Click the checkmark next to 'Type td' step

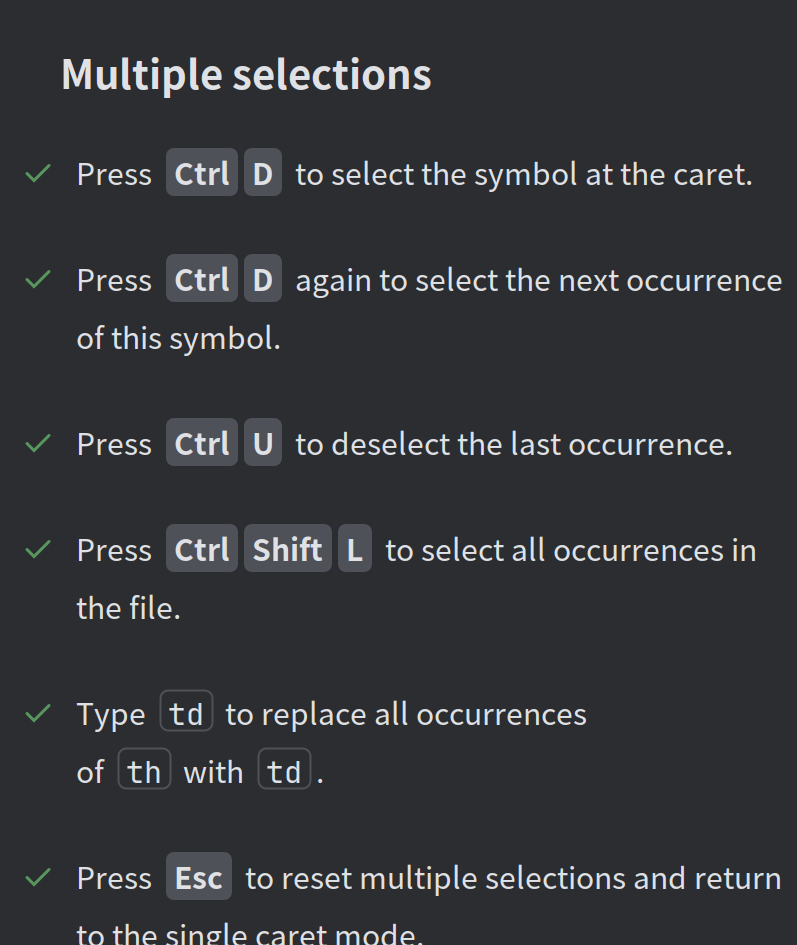[38, 714]
